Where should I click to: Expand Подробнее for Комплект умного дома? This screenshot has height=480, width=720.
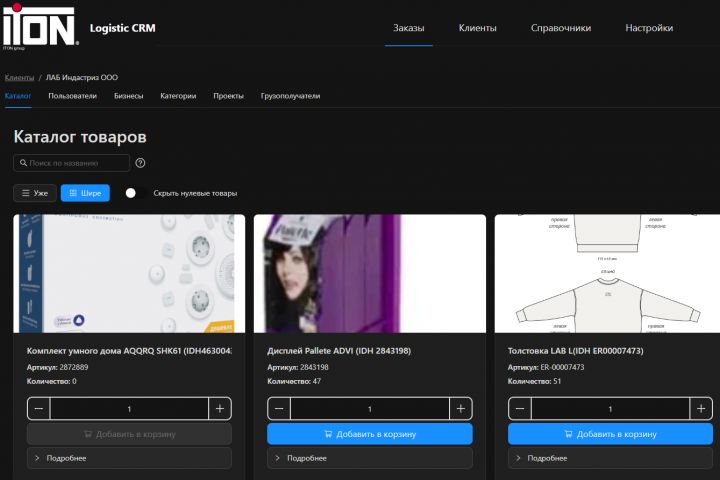click(x=129, y=458)
